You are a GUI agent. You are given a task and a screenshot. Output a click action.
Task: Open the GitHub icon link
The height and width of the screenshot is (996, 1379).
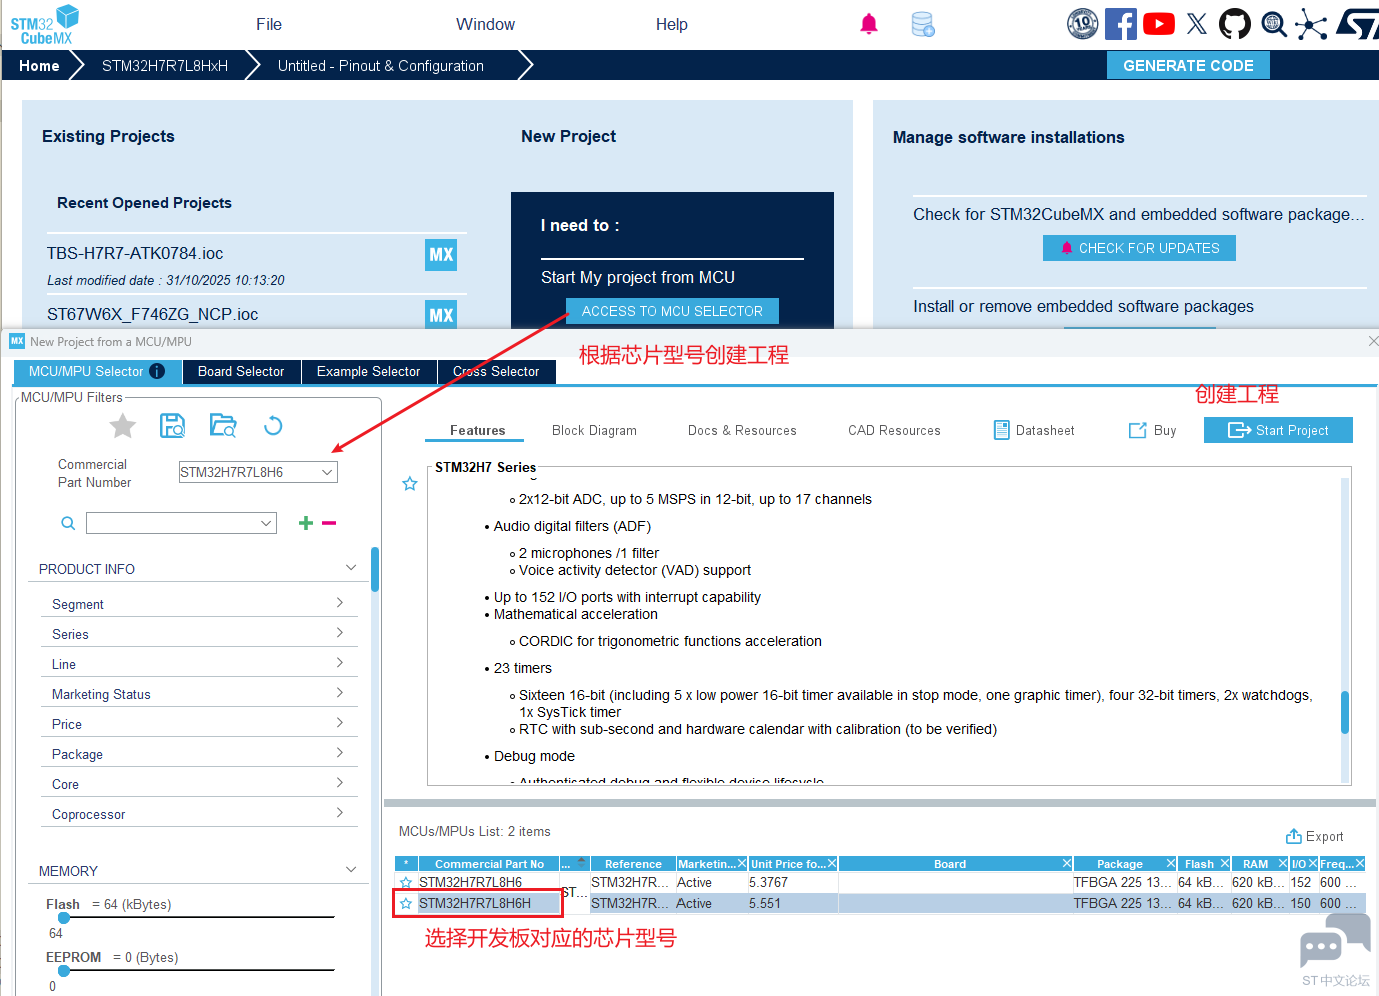pyautogui.click(x=1235, y=24)
